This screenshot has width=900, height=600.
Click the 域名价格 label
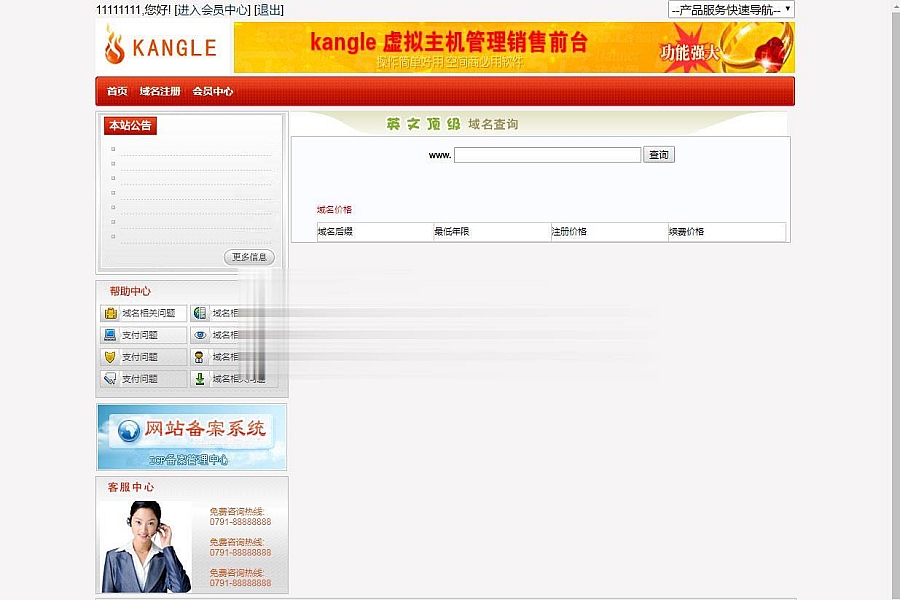coord(334,210)
